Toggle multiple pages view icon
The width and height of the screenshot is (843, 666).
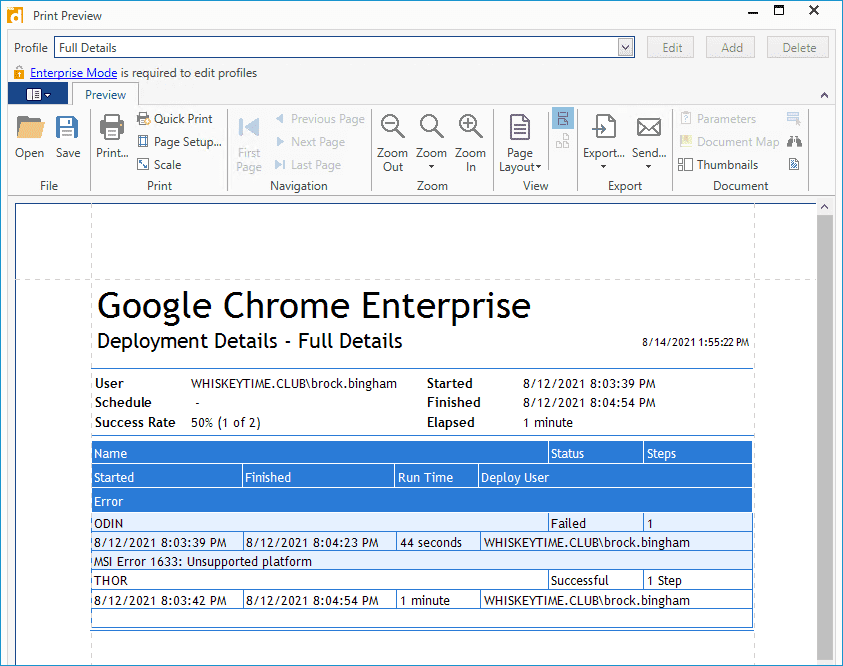pos(563,141)
